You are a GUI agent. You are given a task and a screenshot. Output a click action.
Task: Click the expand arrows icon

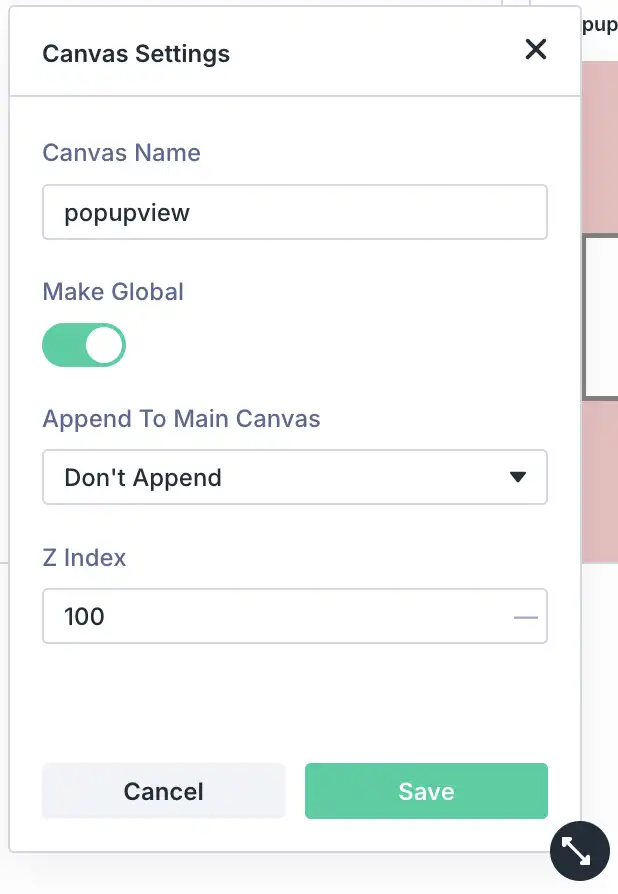tap(579, 850)
